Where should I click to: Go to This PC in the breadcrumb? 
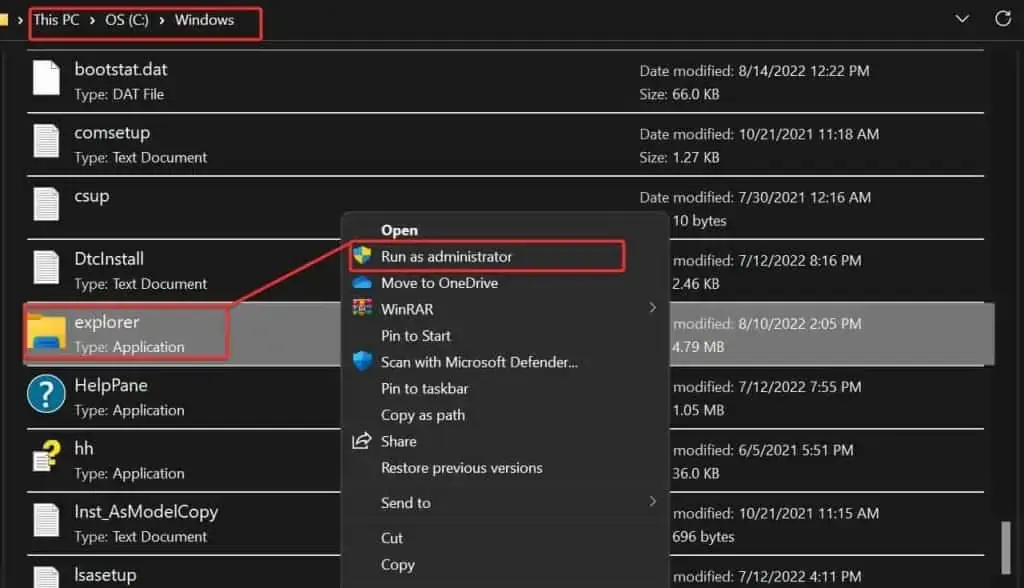[56, 20]
